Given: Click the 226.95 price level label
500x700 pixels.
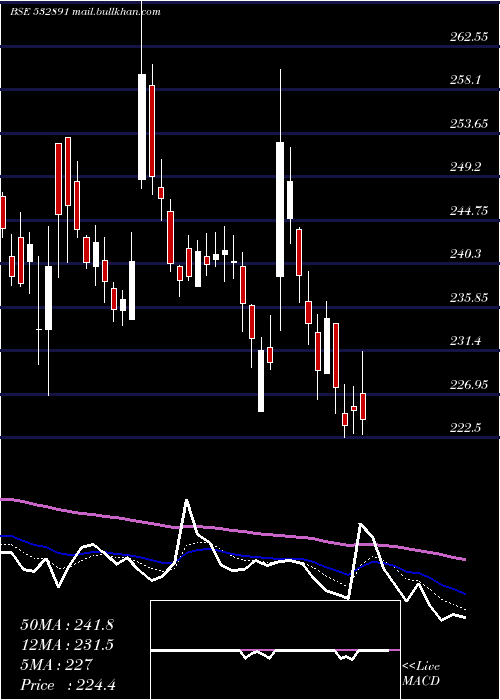Looking at the screenshot, I should pos(468,384).
